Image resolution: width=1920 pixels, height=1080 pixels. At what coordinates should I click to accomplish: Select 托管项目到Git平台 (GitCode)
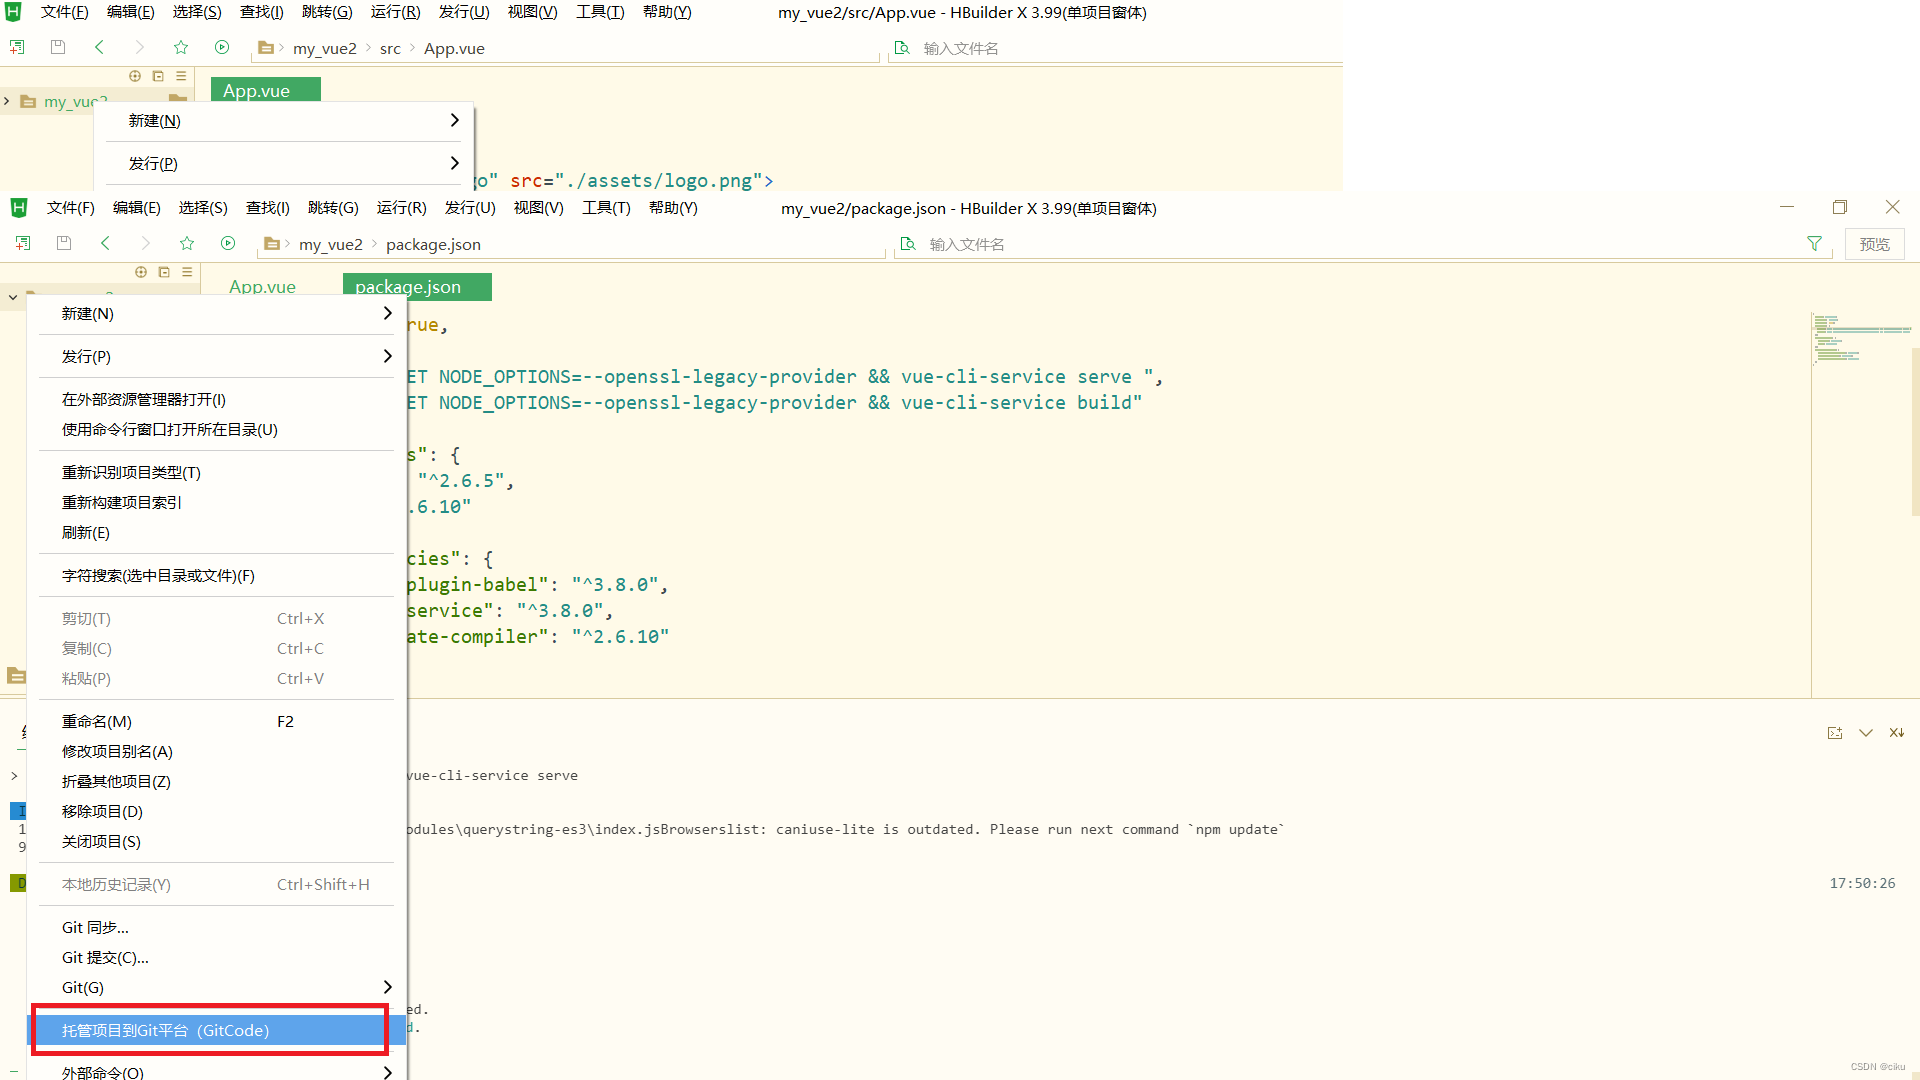pos(216,1030)
